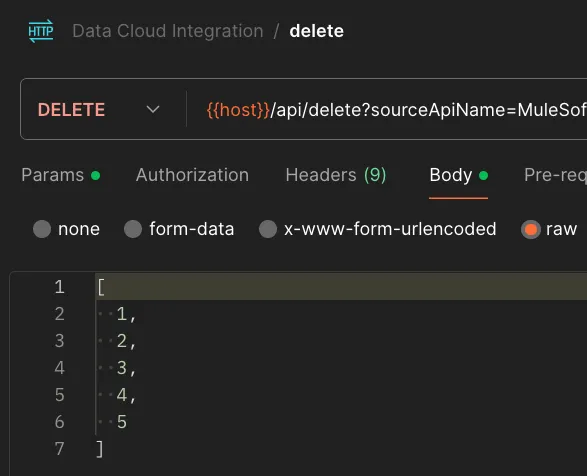Switch to the Params tab
587x476 pixels.
pyautogui.click(x=61, y=175)
